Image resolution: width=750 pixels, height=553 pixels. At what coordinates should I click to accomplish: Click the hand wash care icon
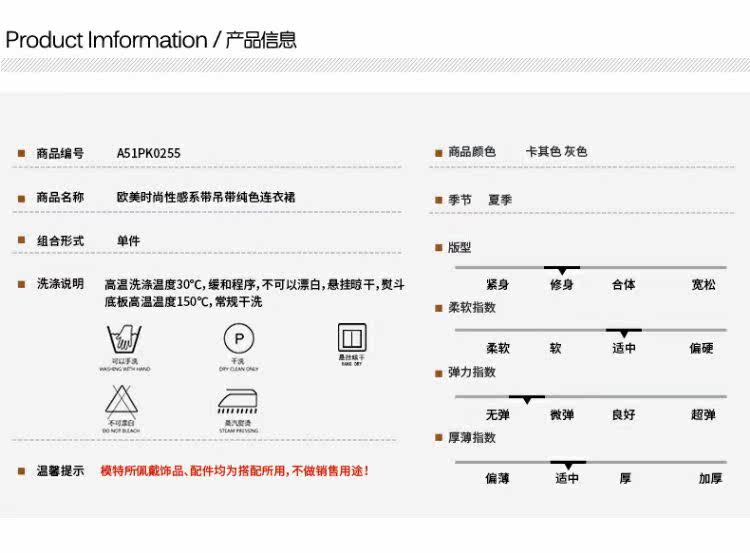point(124,339)
